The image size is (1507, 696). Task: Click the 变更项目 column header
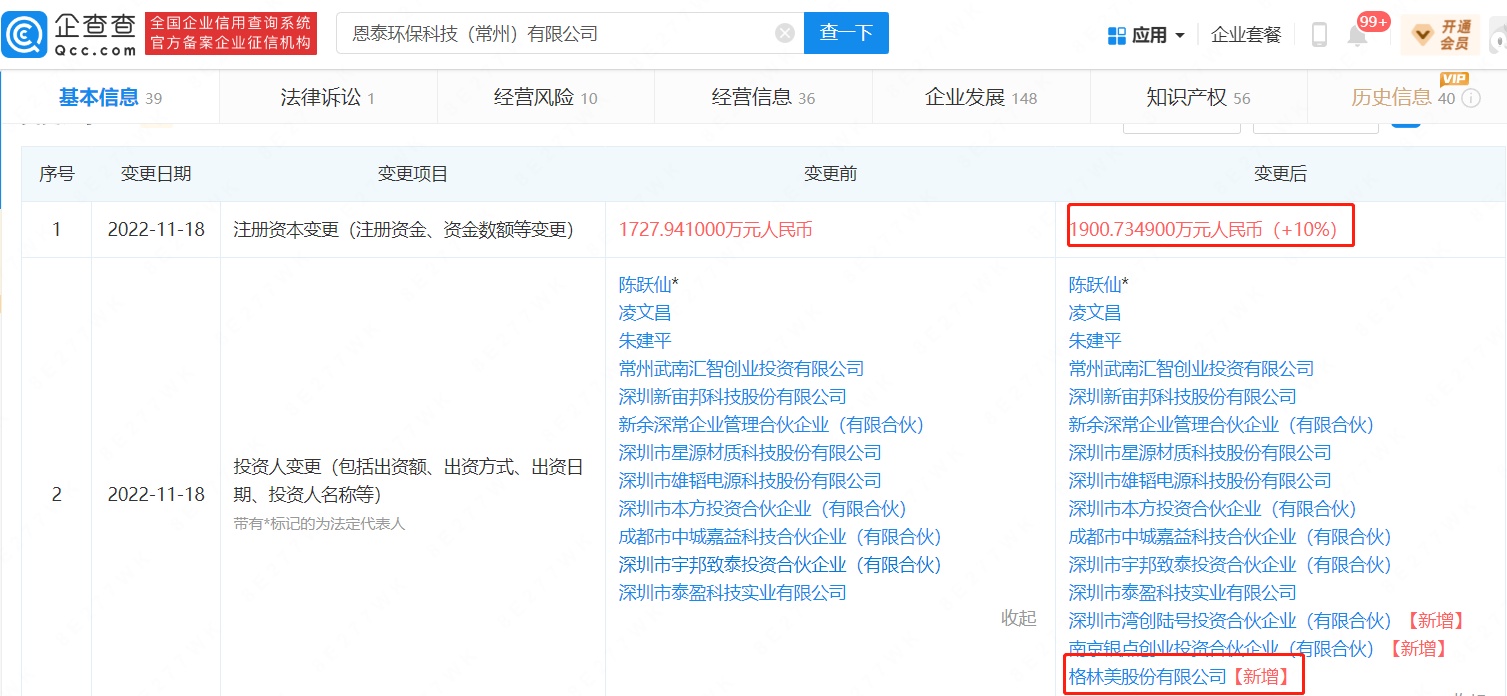pyautogui.click(x=412, y=174)
